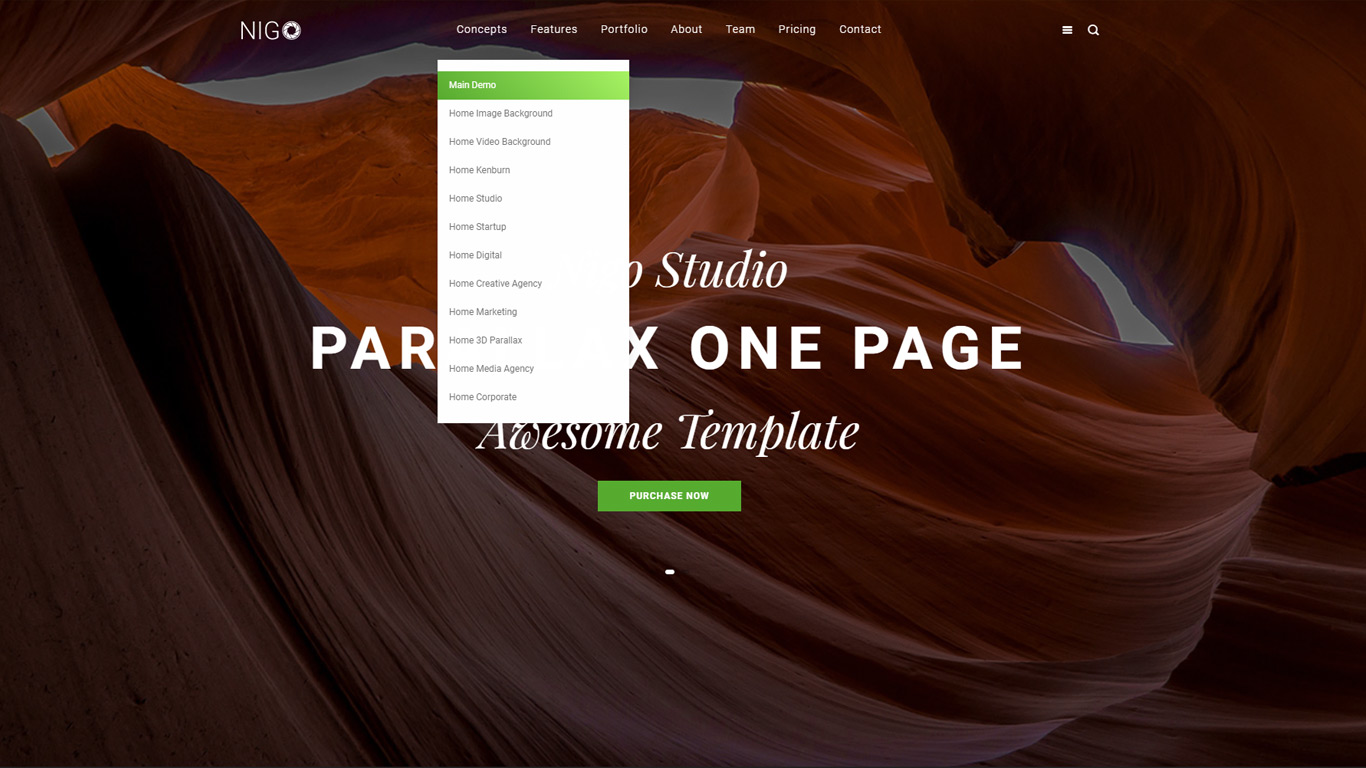Image resolution: width=1366 pixels, height=768 pixels.
Task: Go to the Team section
Action: pos(740,29)
